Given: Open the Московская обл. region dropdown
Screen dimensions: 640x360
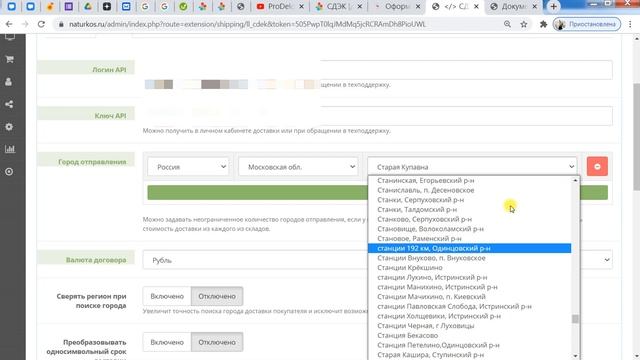Looking at the screenshot, I should click(x=298, y=167).
